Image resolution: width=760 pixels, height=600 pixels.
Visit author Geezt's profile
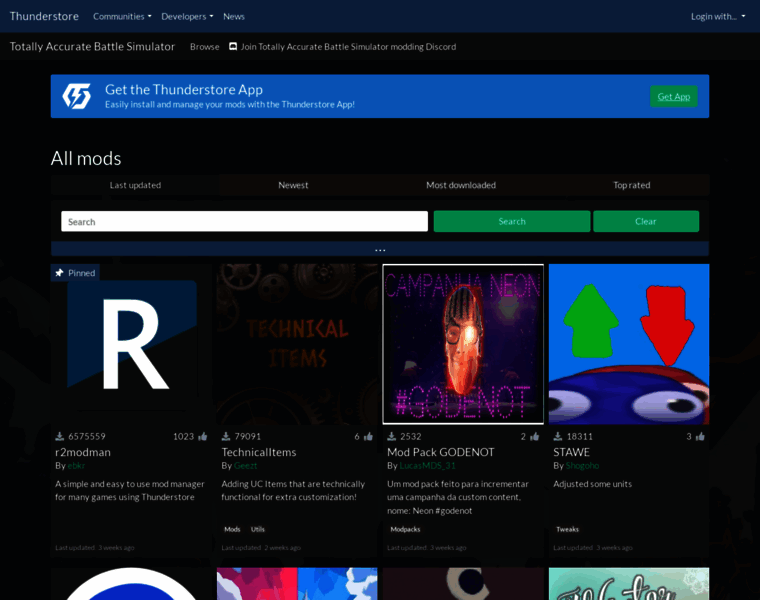tap(245, 466)
